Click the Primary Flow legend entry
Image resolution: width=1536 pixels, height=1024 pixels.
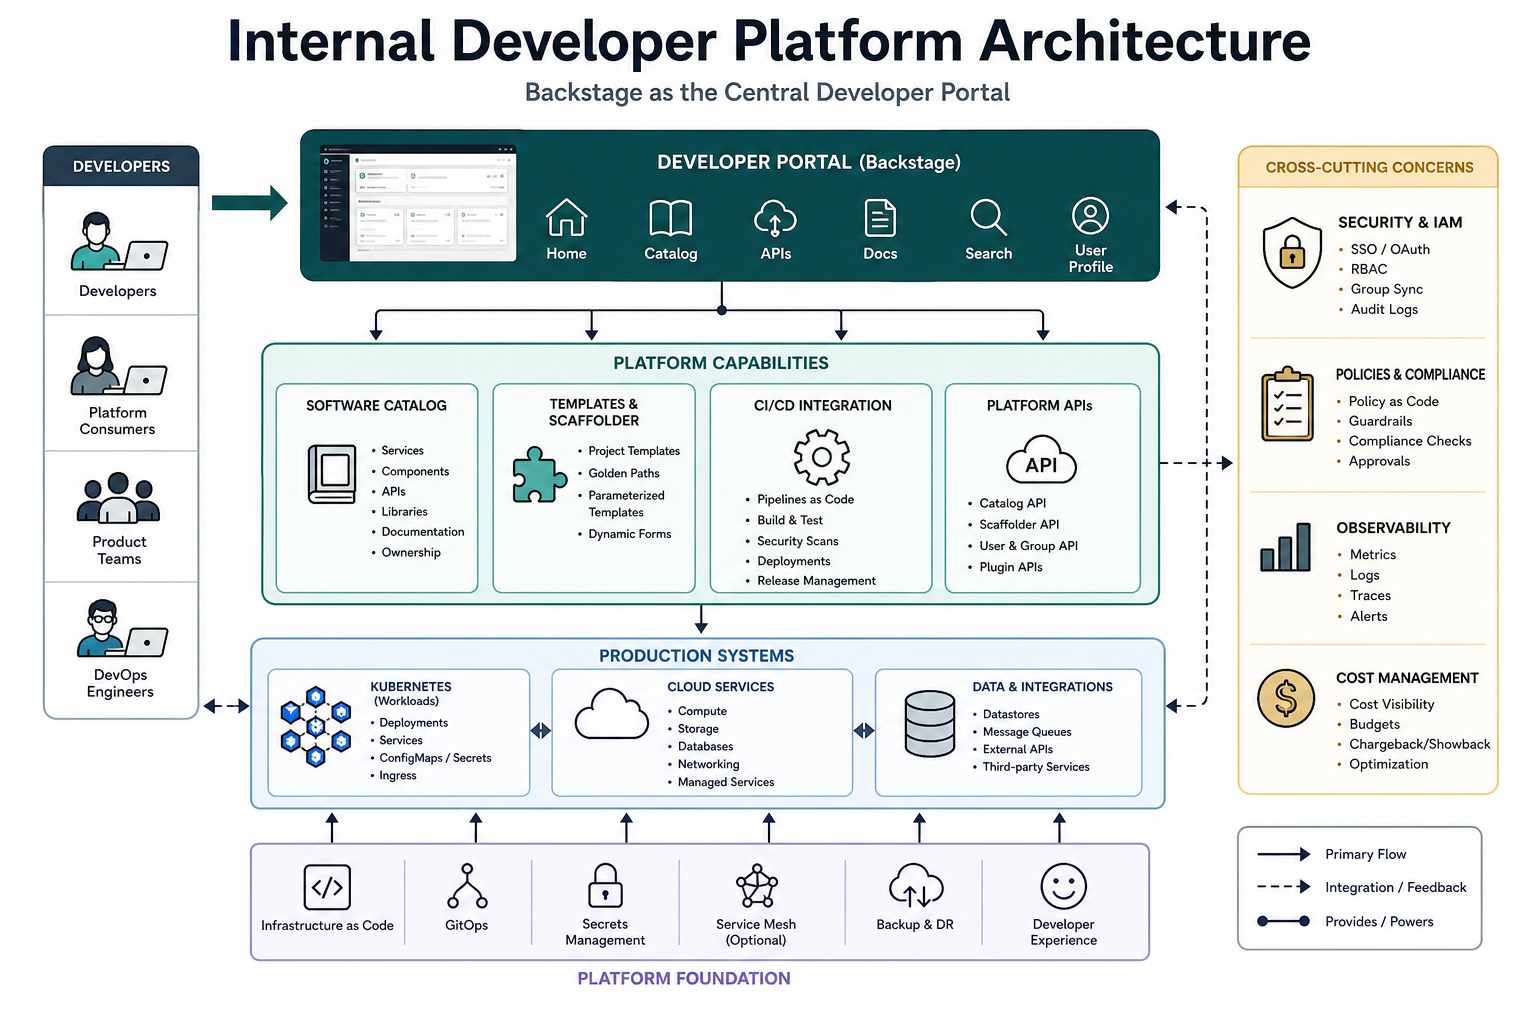[x=1331, y=854]
